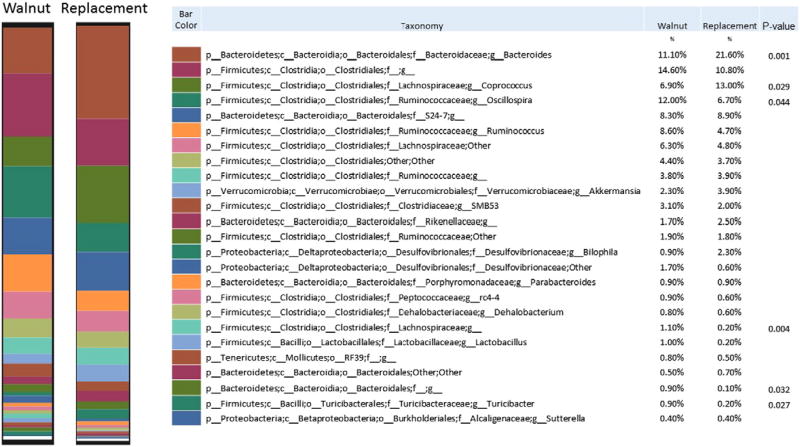
Task: Select the SMB53 row legend swatch
Action: coord(186,206)
